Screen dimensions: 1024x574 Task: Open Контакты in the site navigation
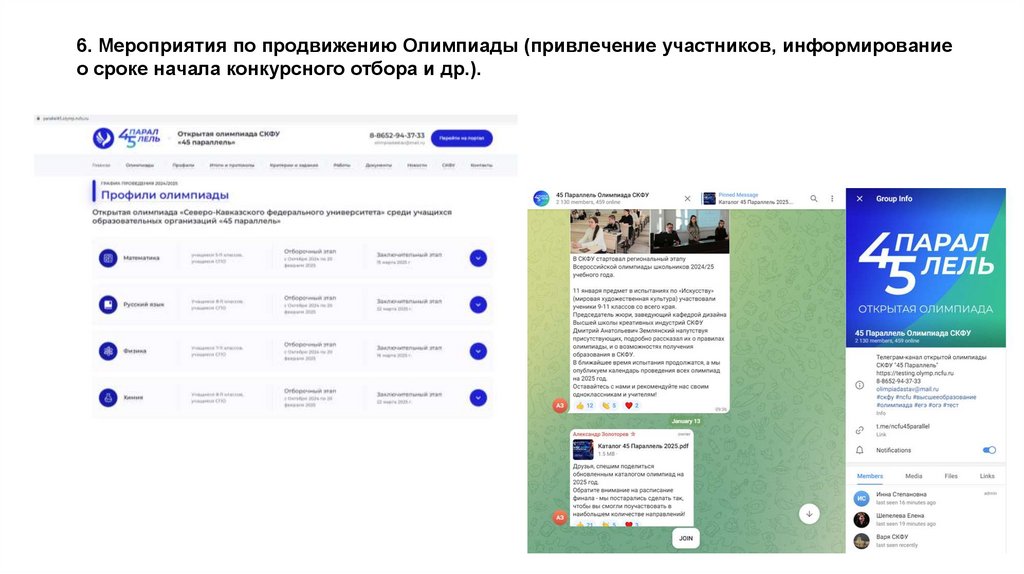pyautogui.click(x=481, y=165)
